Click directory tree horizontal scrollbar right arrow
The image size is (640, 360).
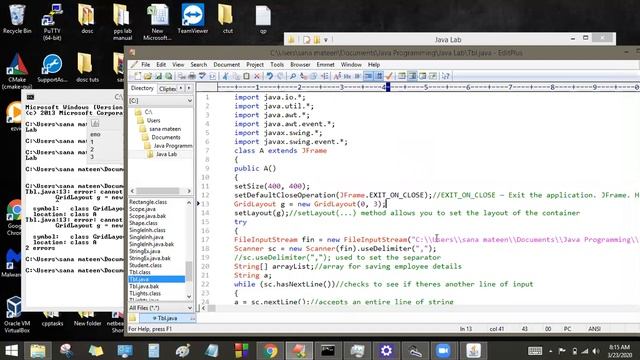tap(189, 191)
